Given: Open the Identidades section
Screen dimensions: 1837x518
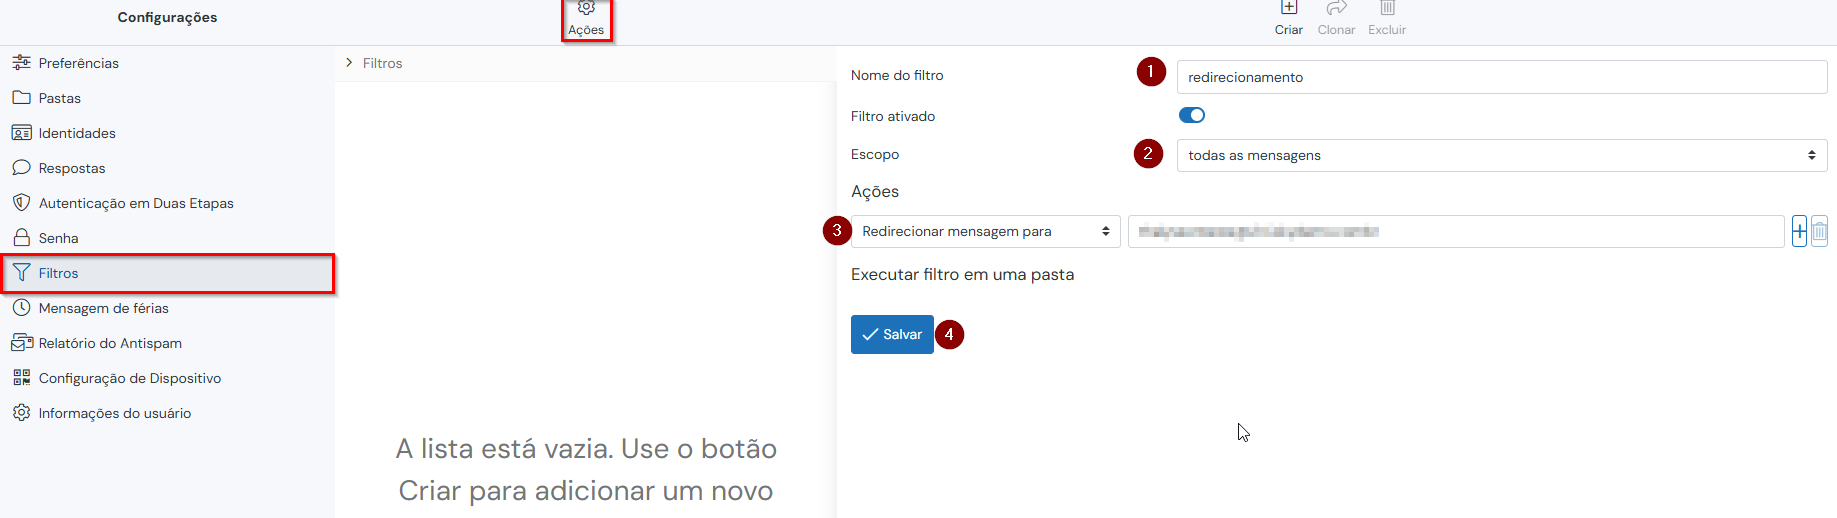Looking at the screenshot, I should (76, 133).
